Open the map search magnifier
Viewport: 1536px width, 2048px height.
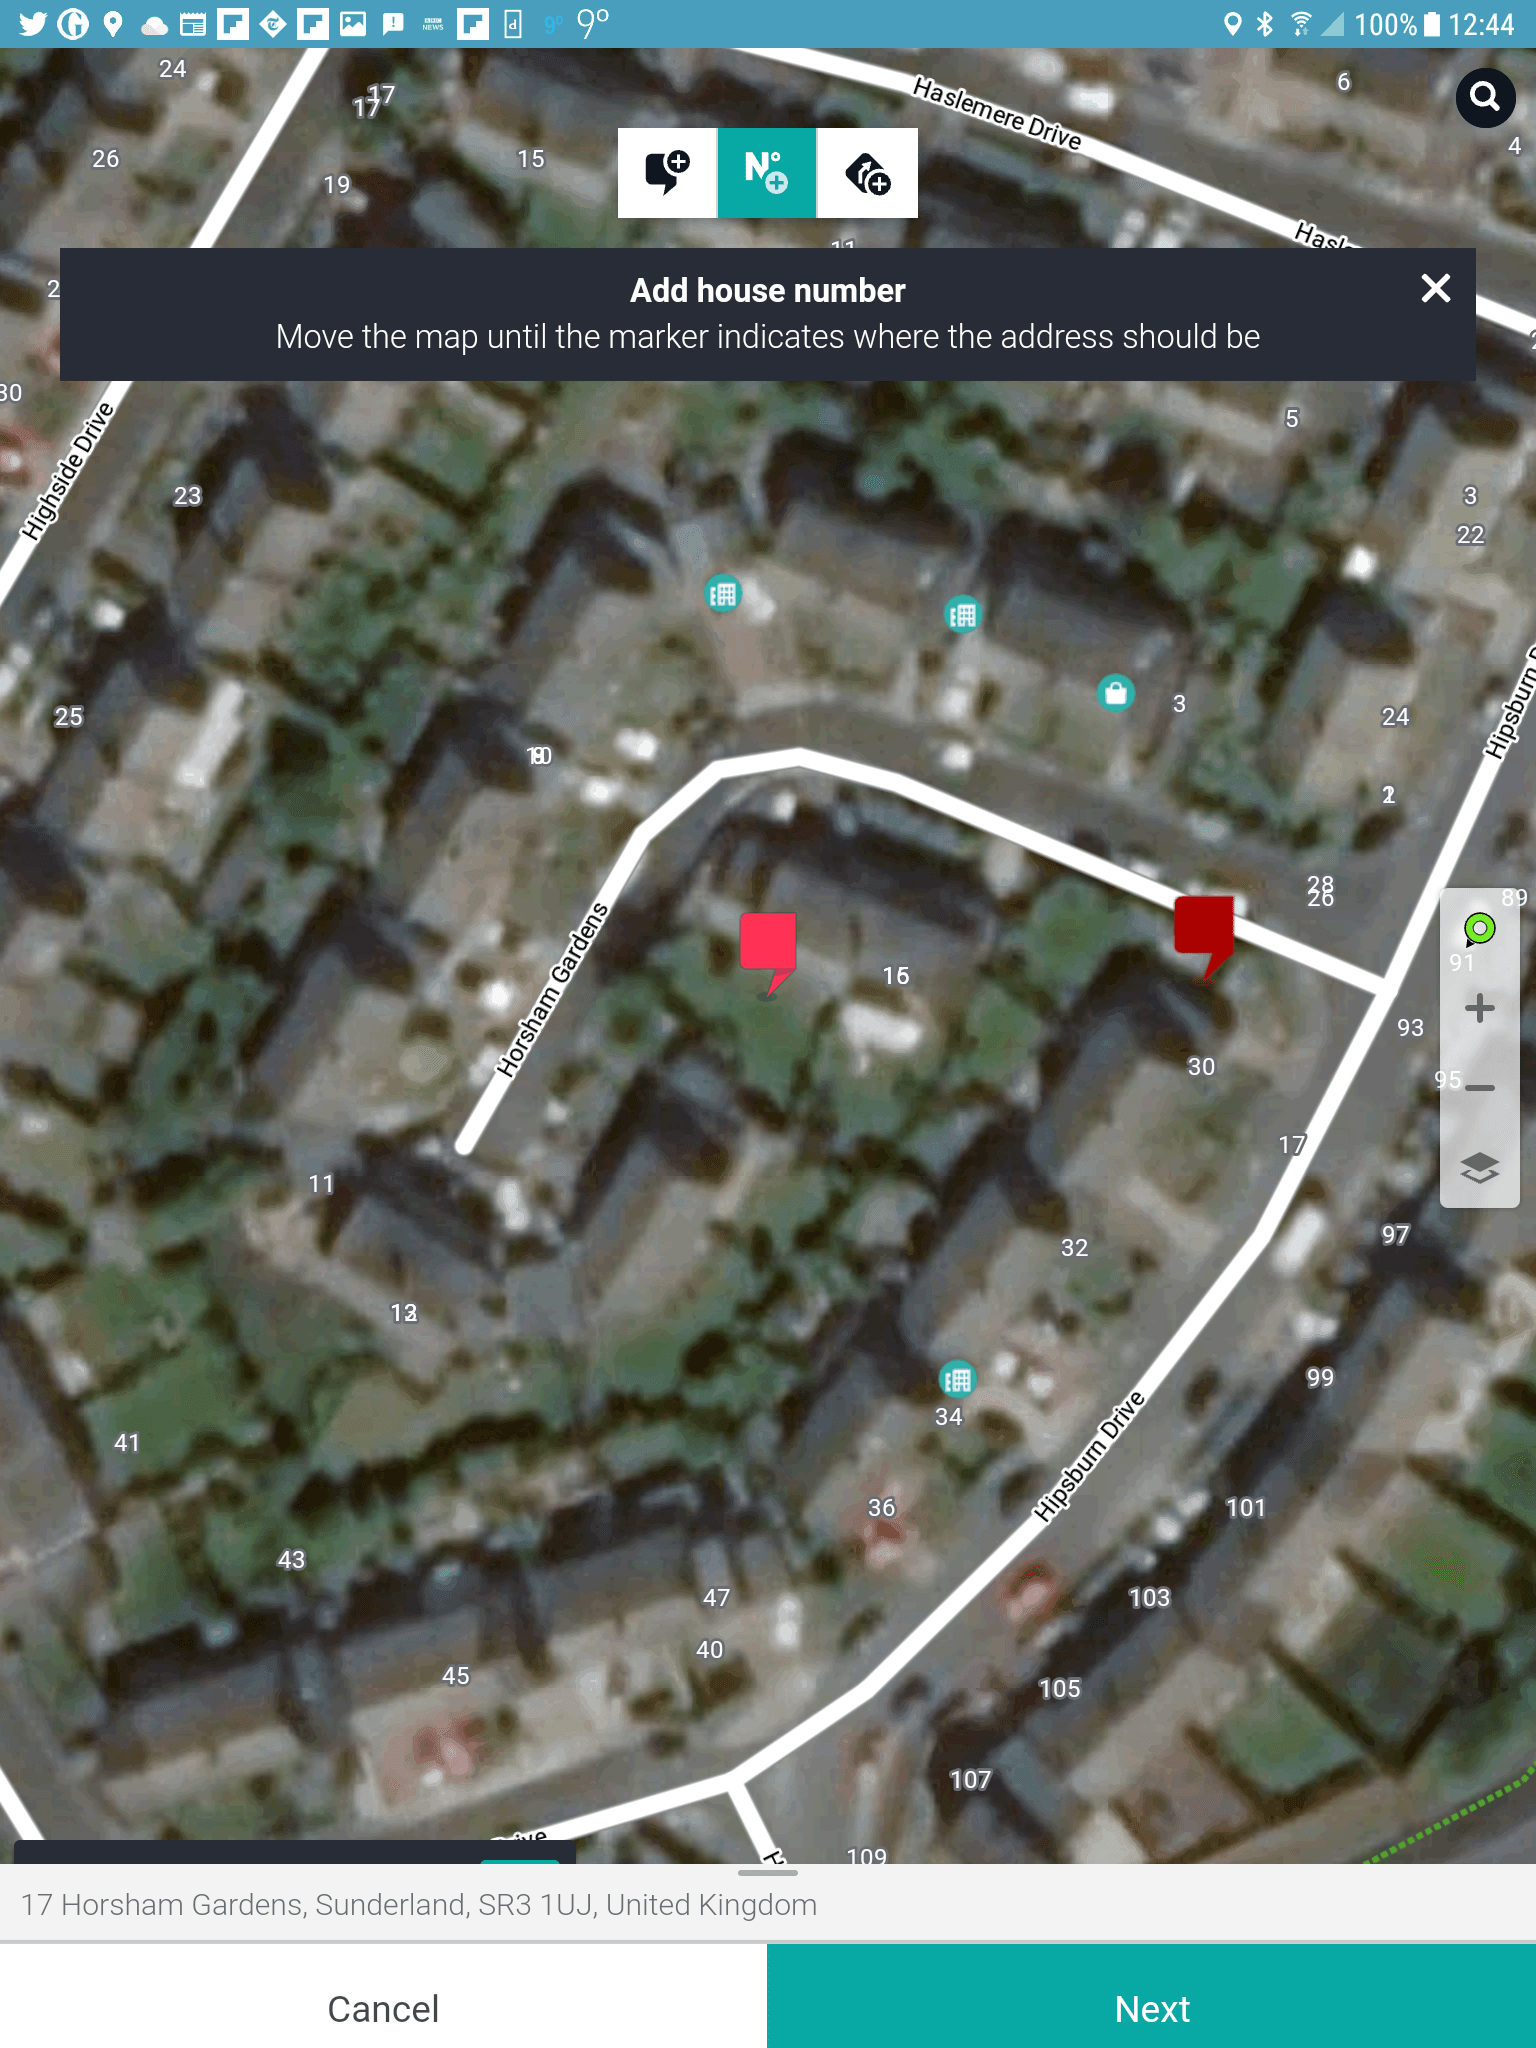[x=1485, y=98]
